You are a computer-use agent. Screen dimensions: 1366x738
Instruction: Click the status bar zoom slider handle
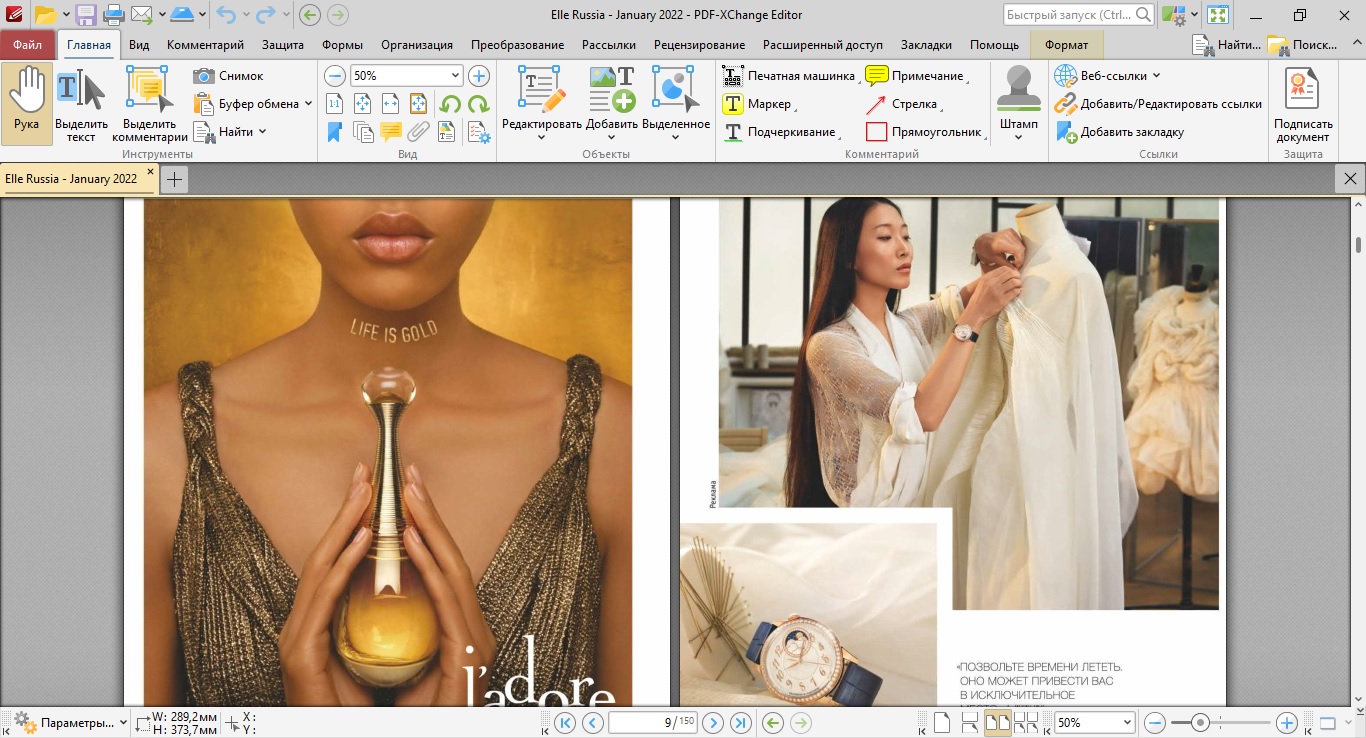point(1200,722)
